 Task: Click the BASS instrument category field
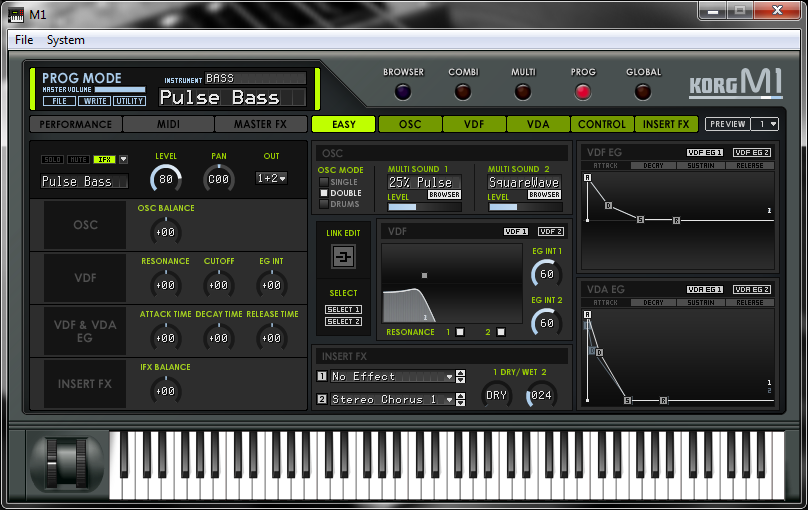coord(256,78)
